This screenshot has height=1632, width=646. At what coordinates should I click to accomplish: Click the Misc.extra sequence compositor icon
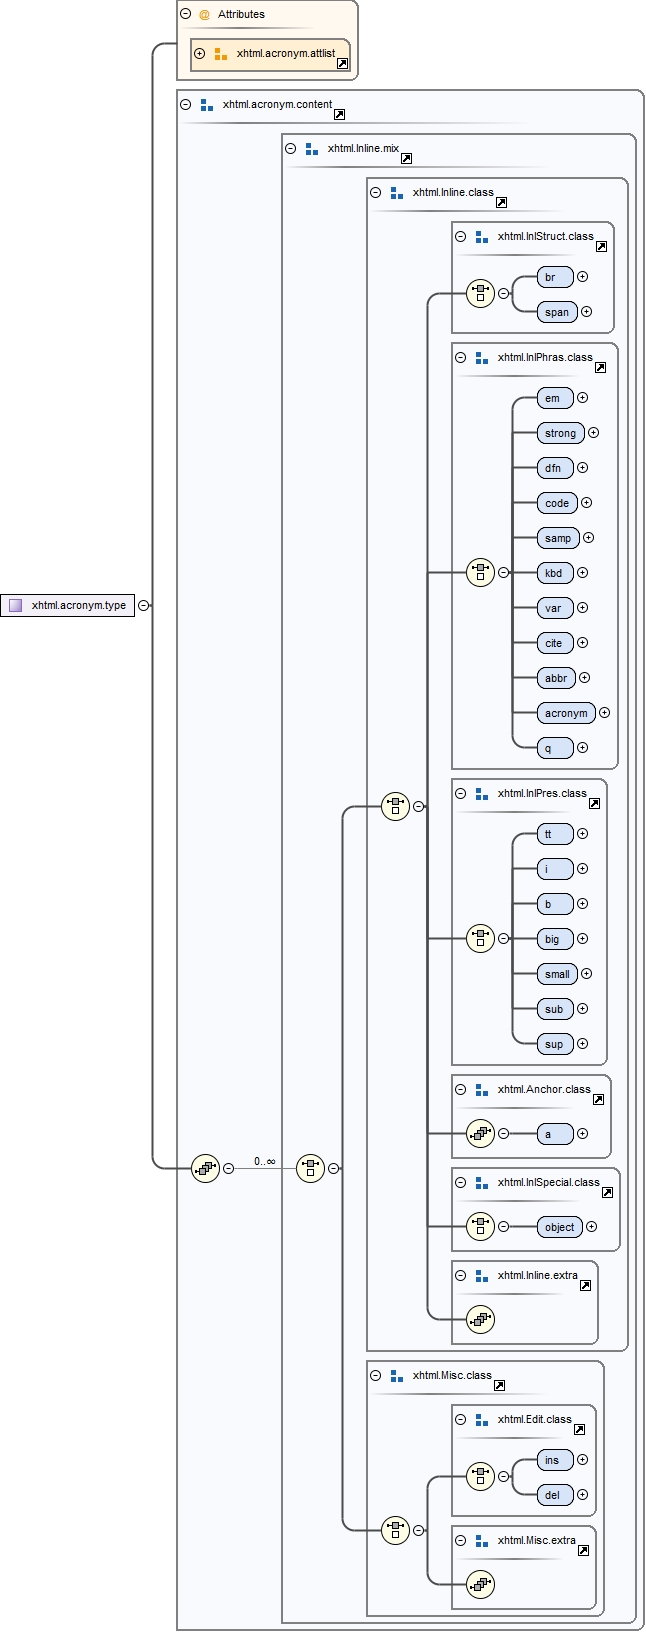coord(481,1584)
